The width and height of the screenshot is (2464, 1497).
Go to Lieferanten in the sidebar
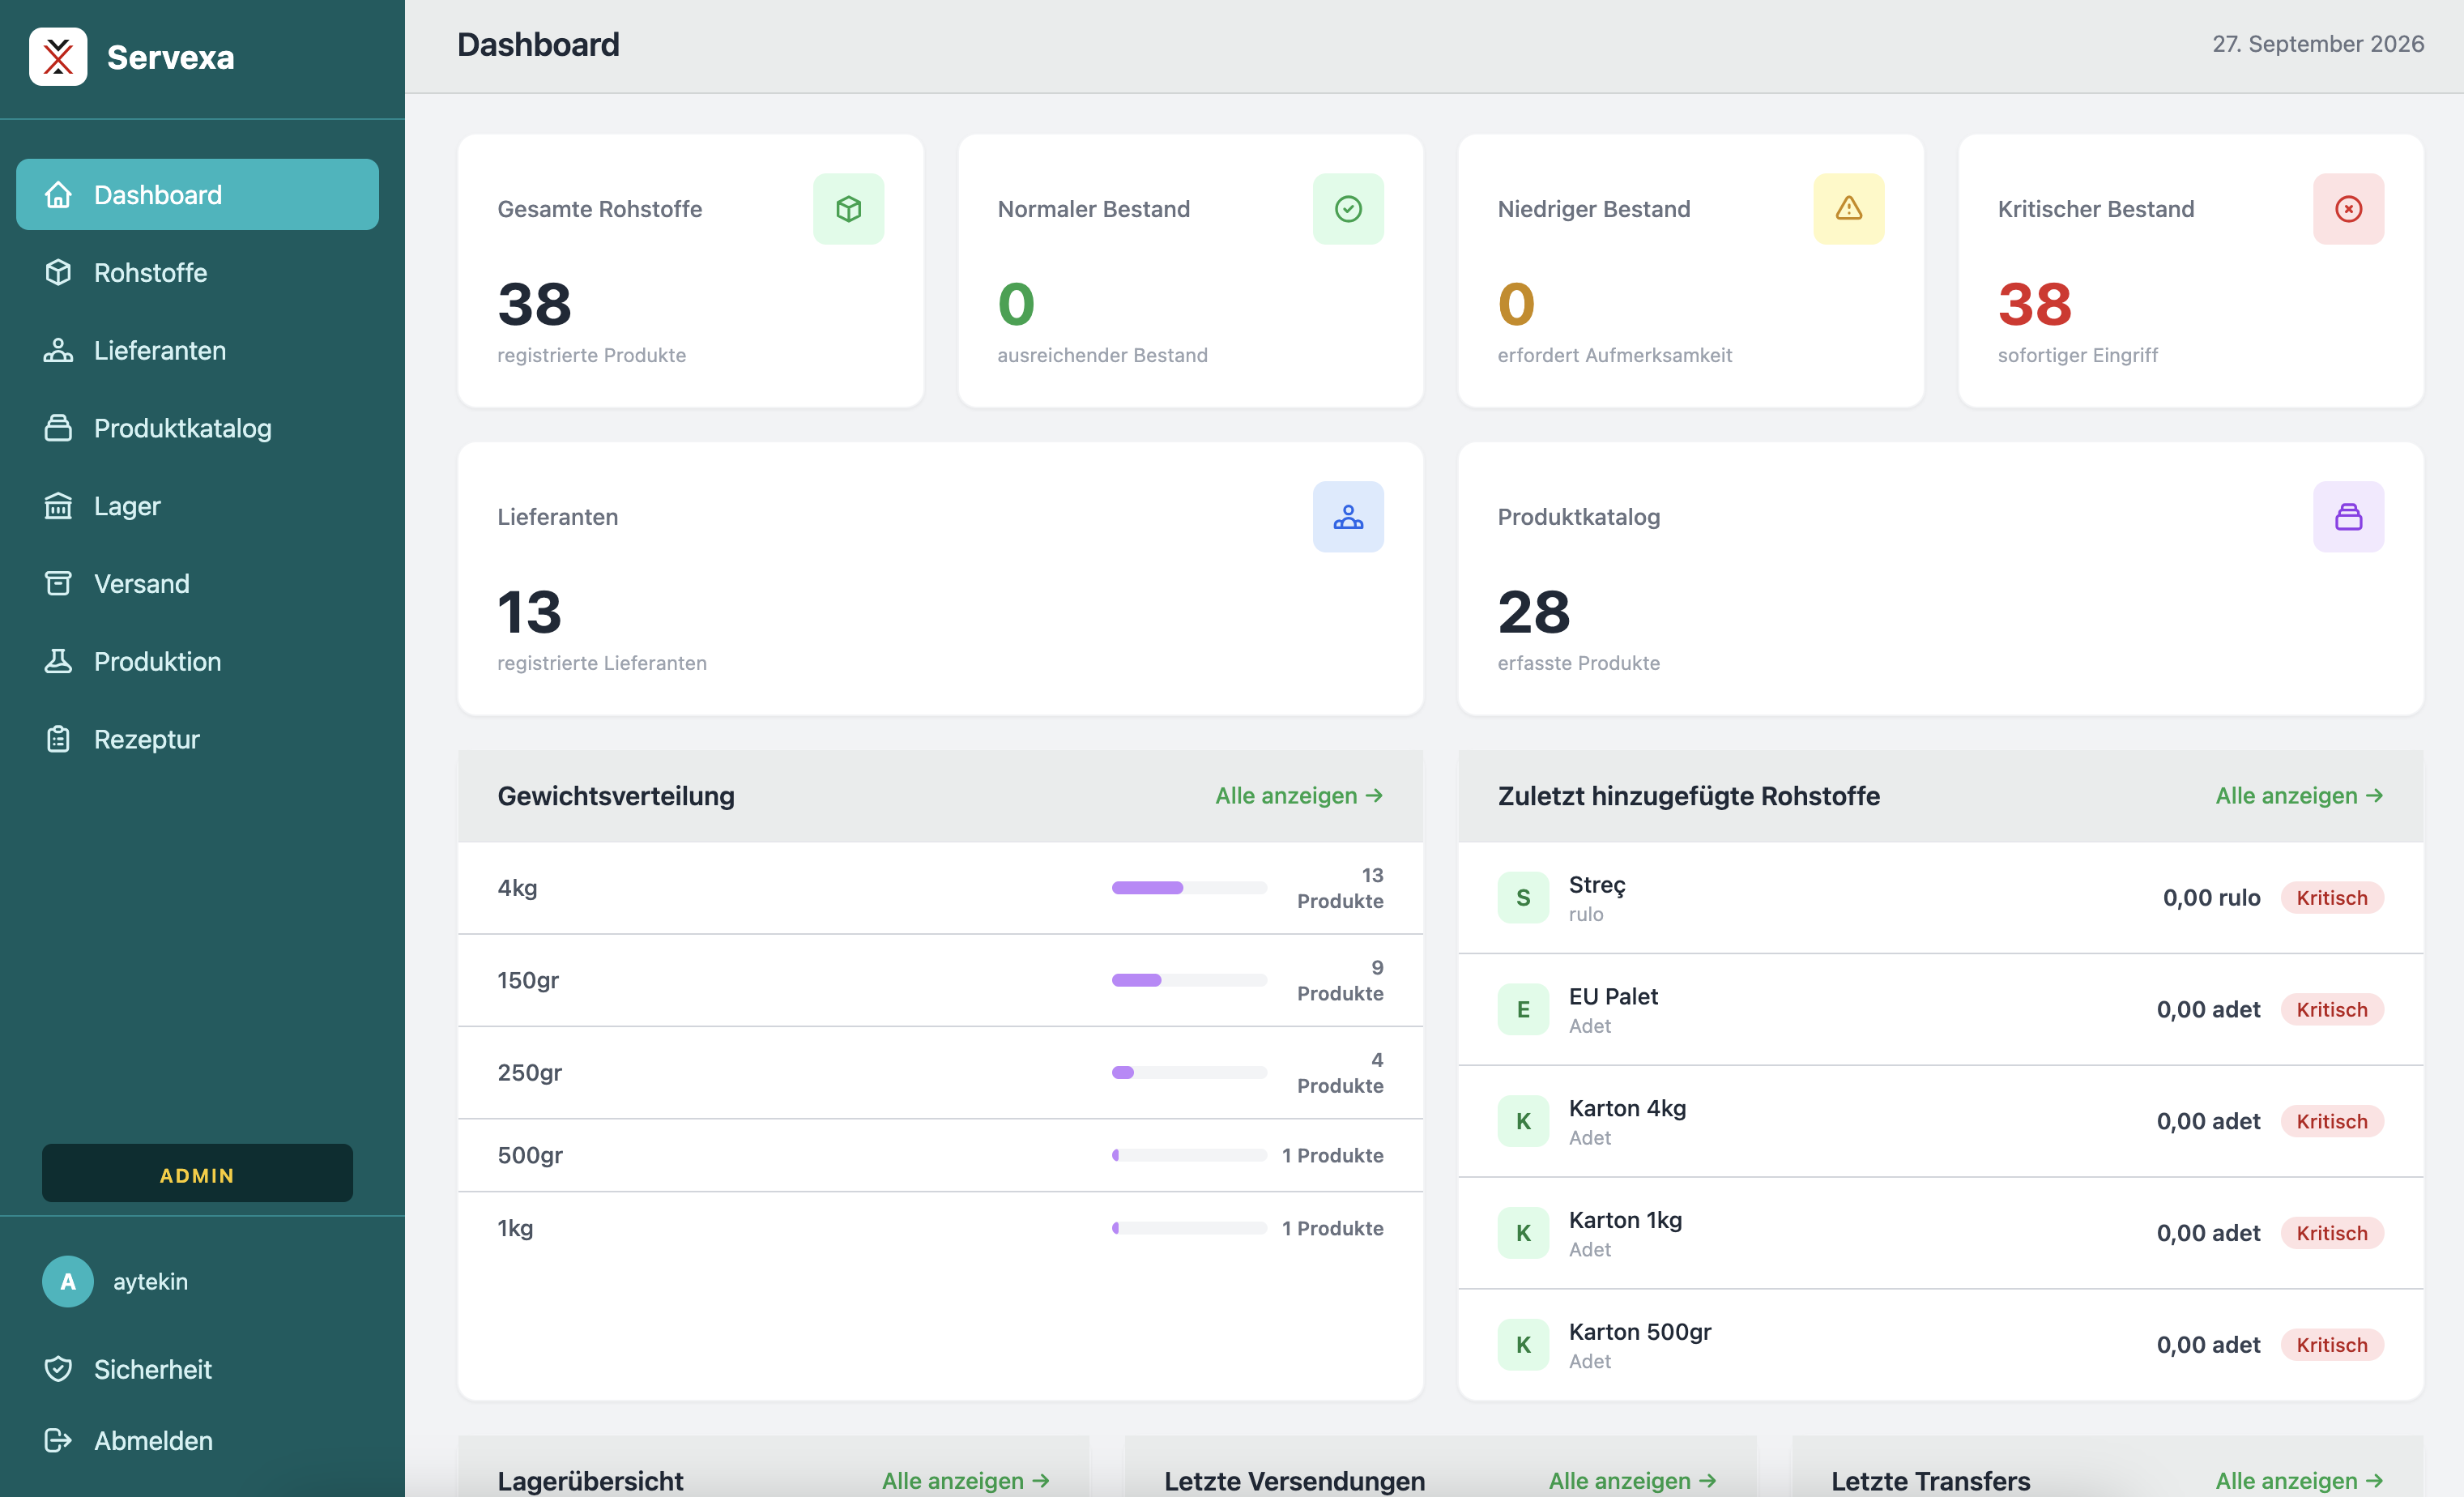click(197, 350)
